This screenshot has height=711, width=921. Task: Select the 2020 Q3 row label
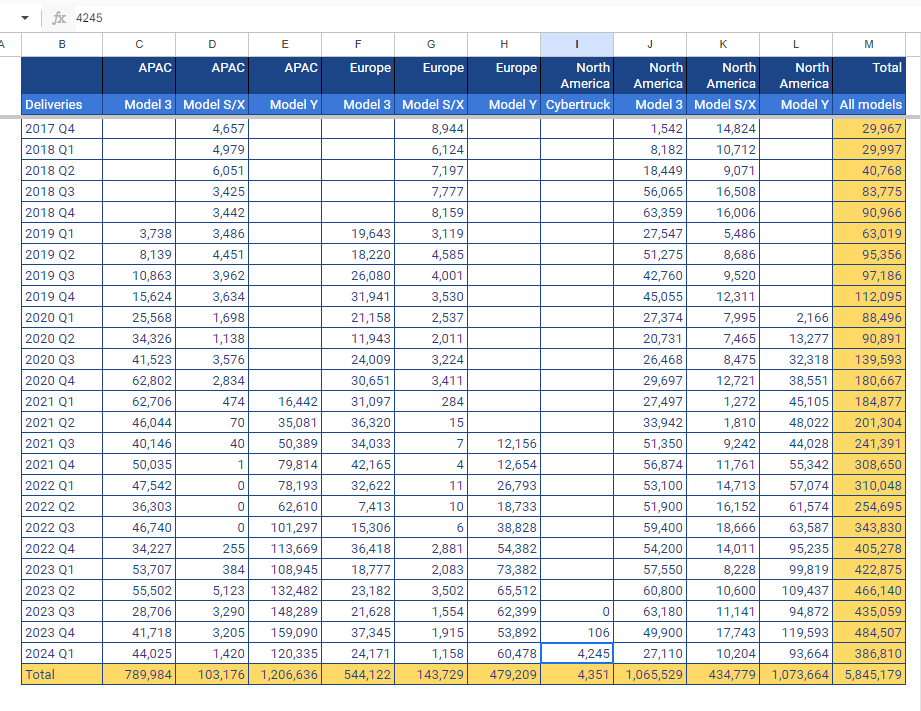click(62, 360)
